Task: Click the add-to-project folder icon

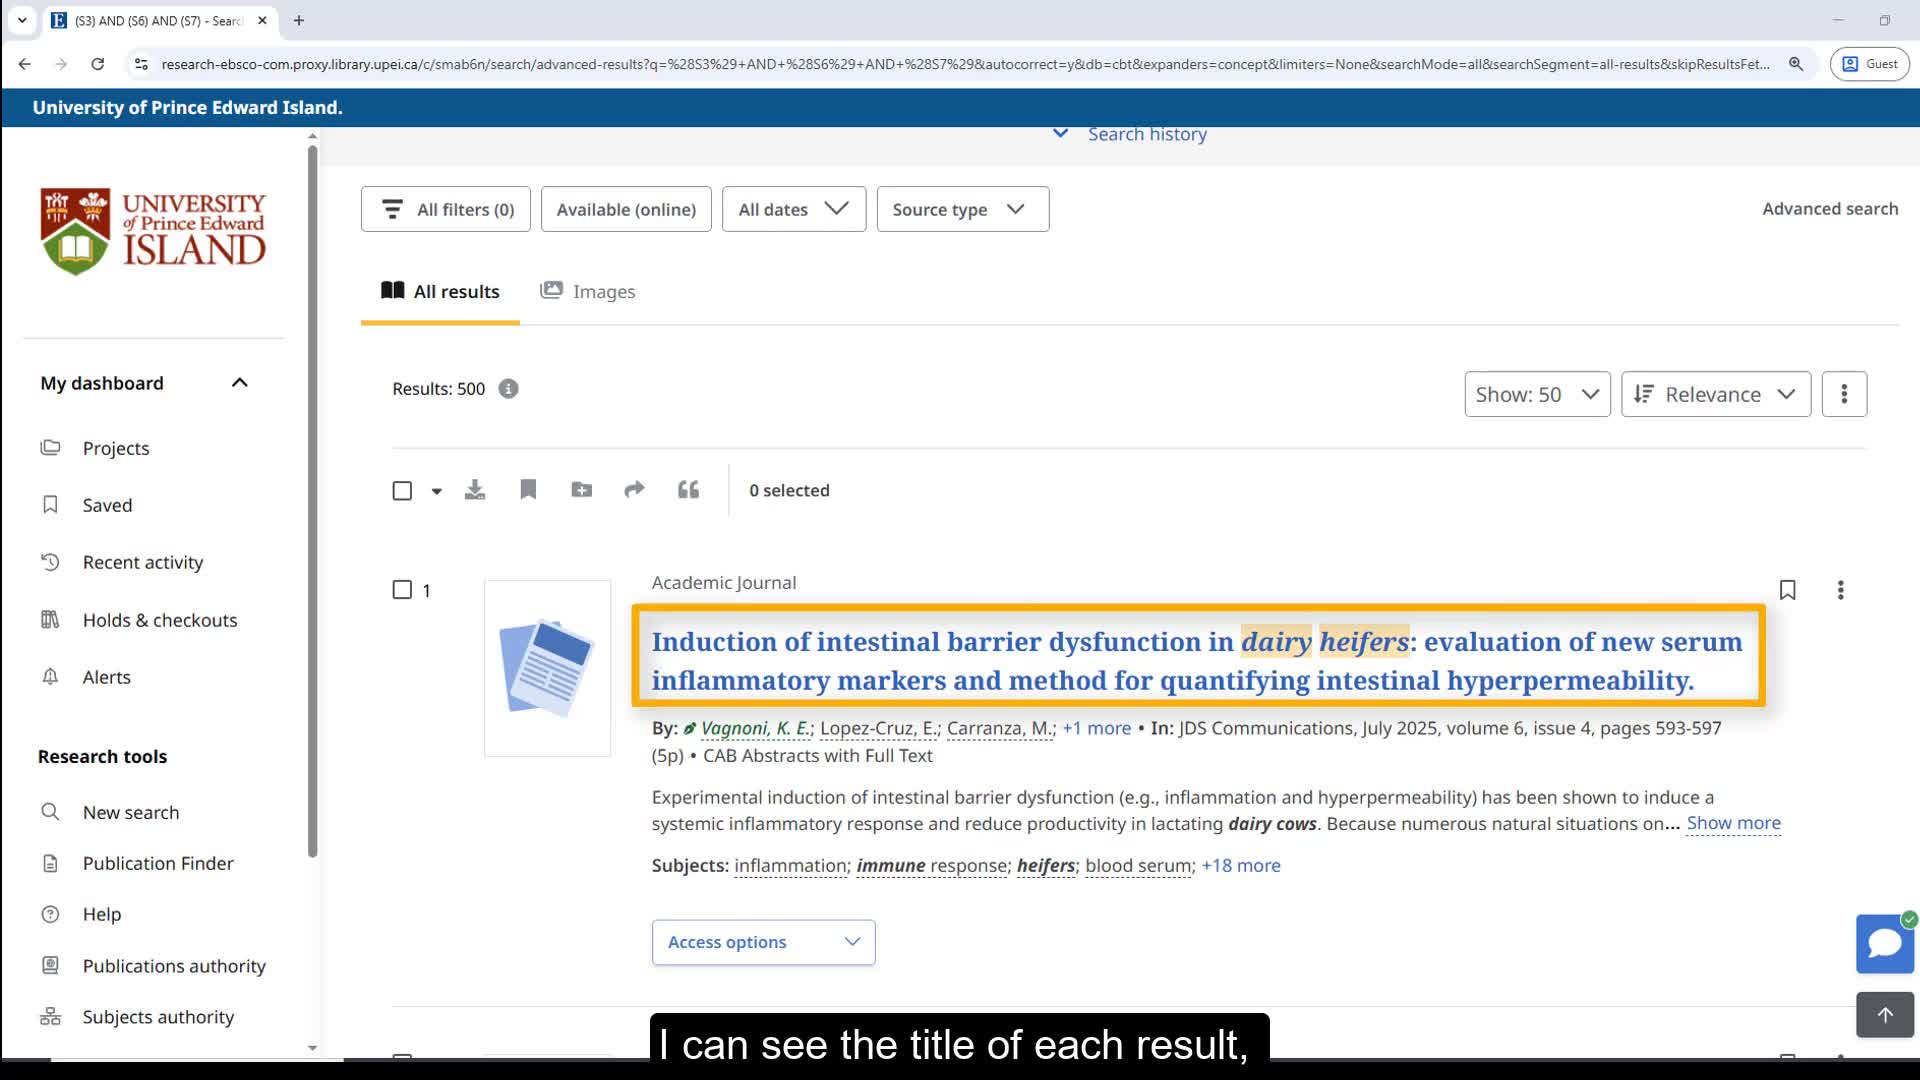Action: tap(581, 490)
